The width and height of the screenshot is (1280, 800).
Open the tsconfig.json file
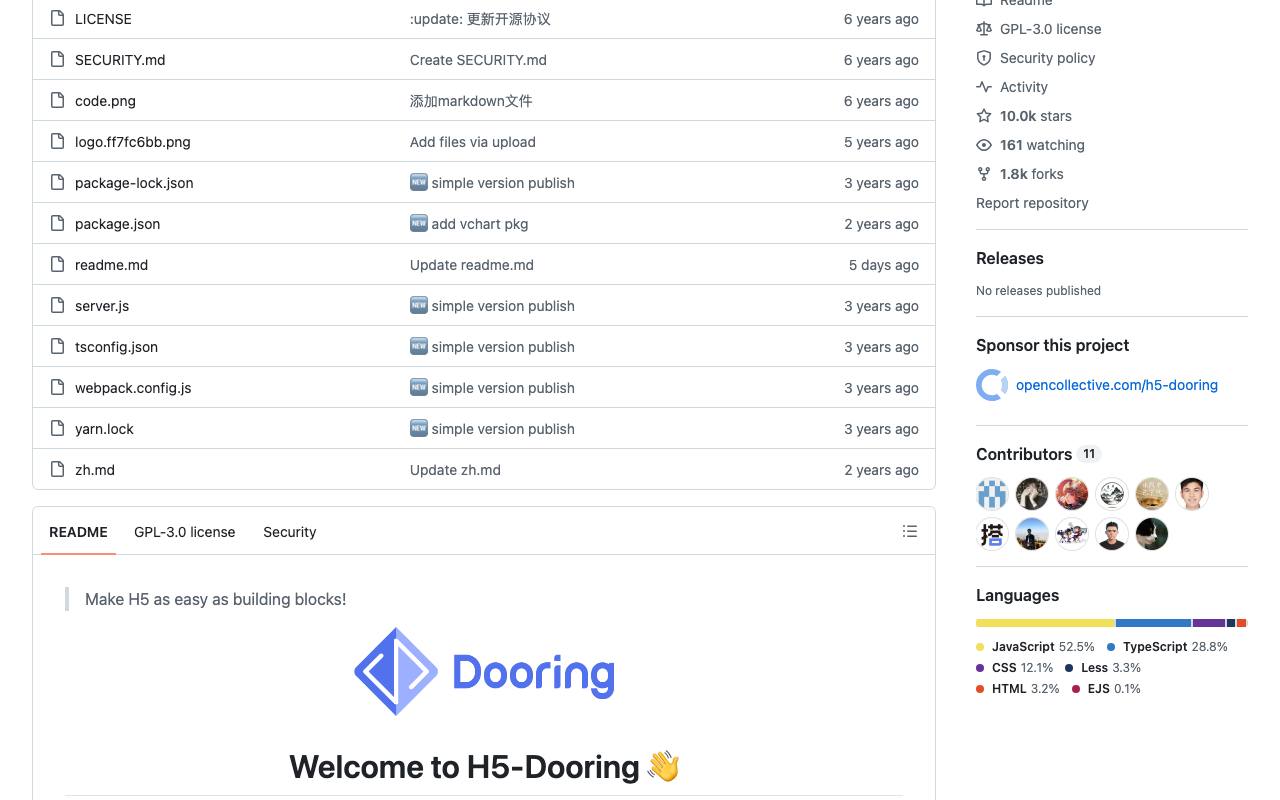point(116,347)
